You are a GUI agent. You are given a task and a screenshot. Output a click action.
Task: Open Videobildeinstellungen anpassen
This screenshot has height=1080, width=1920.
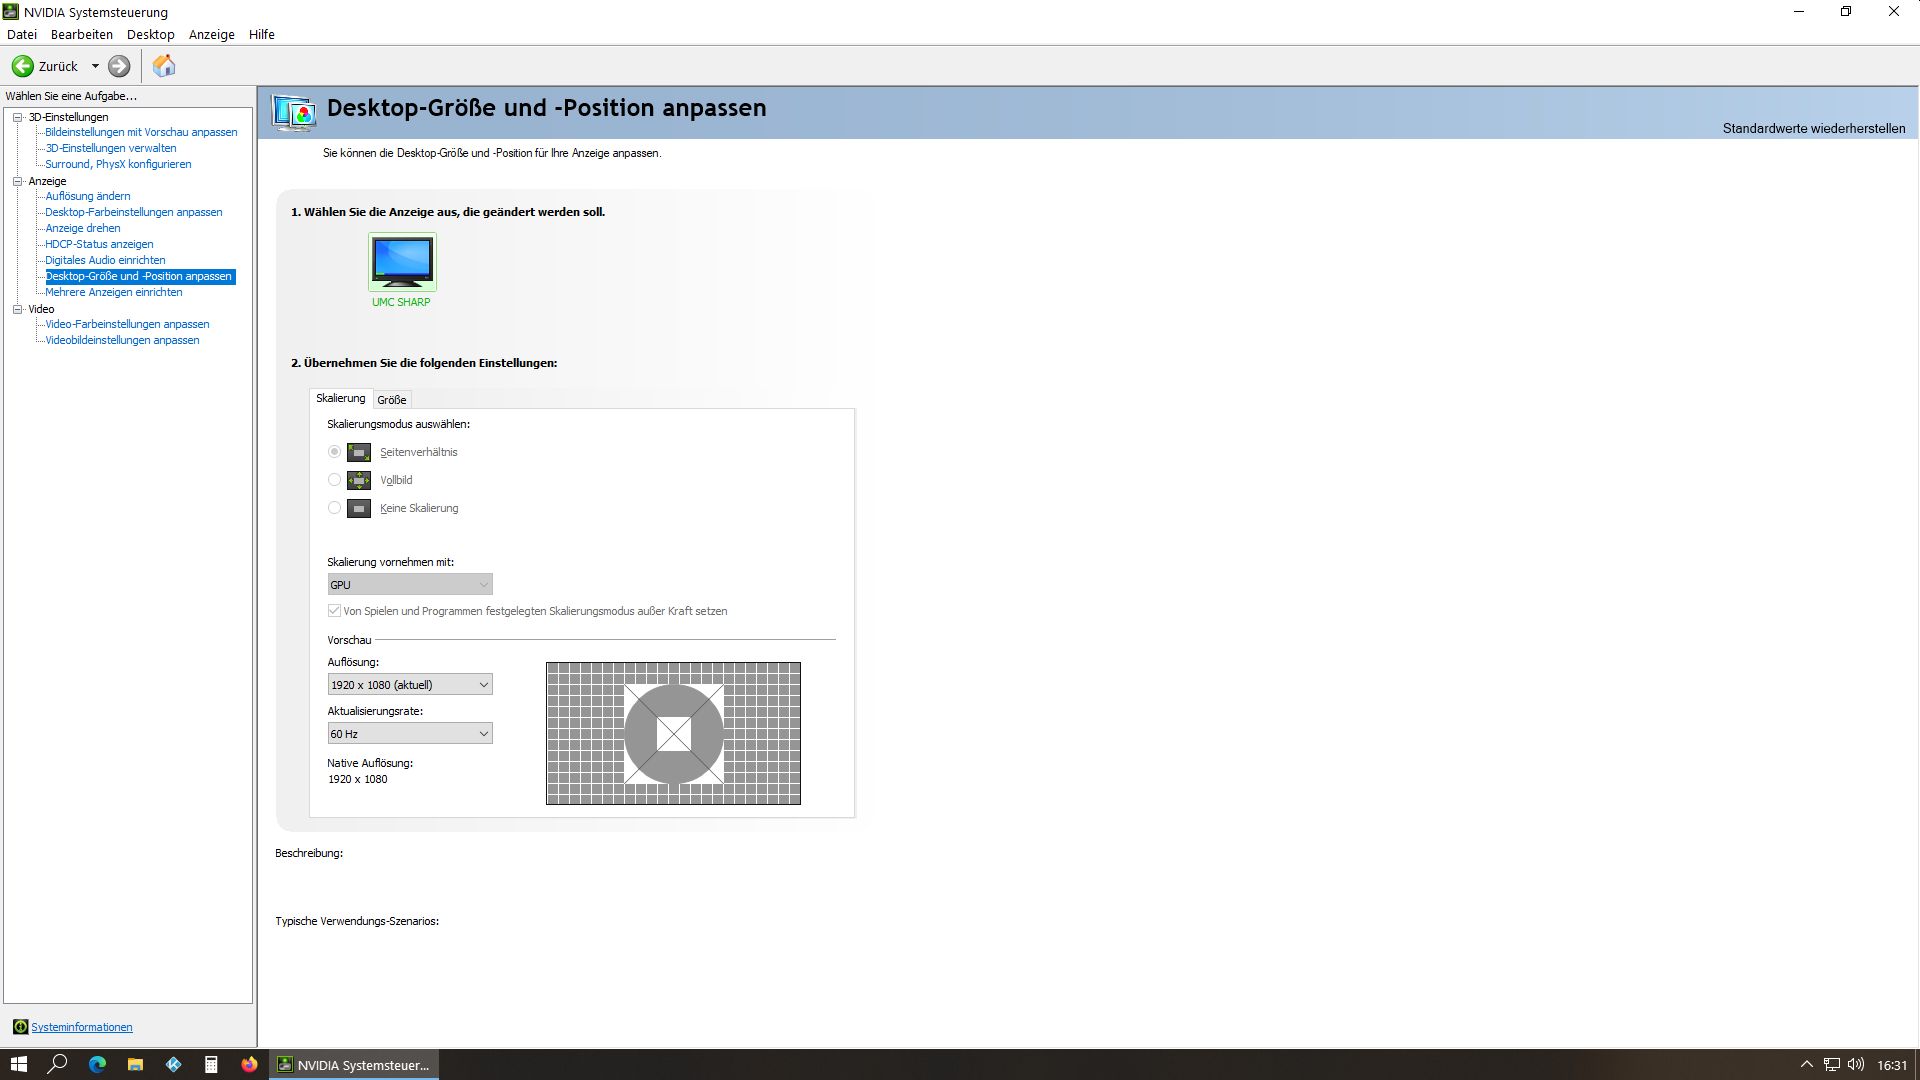click(122, 340)
